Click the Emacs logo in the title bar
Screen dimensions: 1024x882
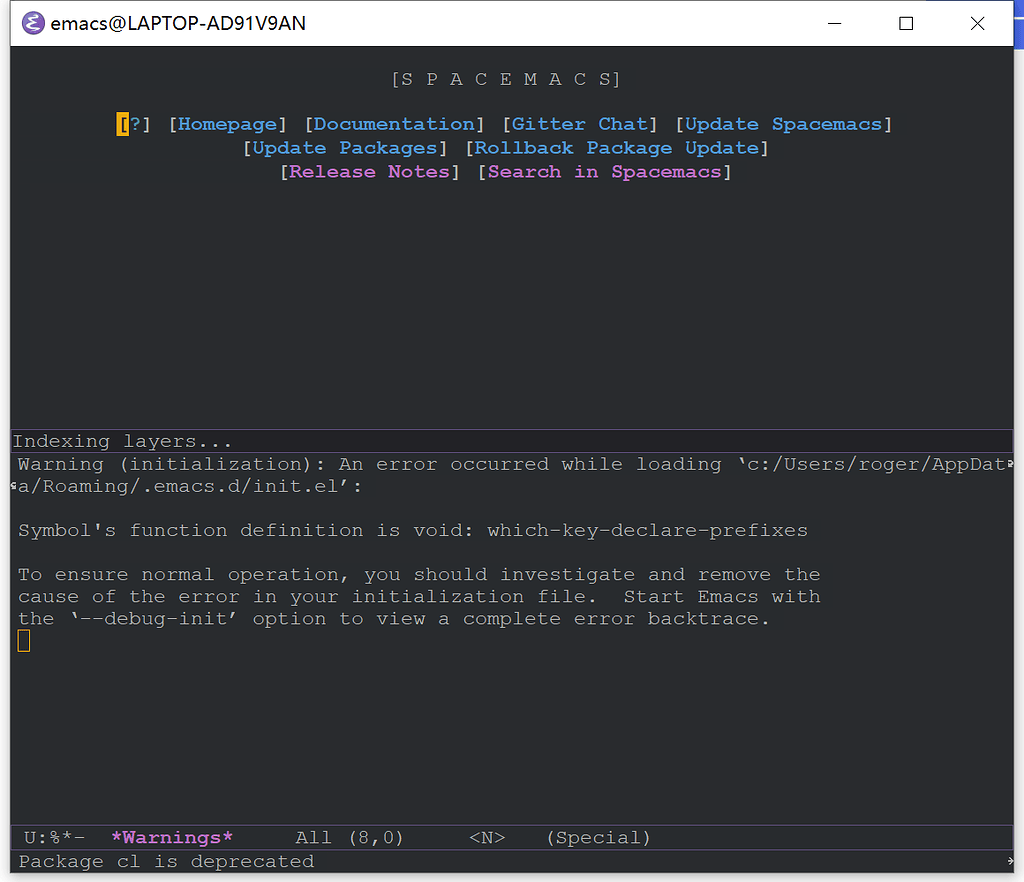tap(33, 23)
